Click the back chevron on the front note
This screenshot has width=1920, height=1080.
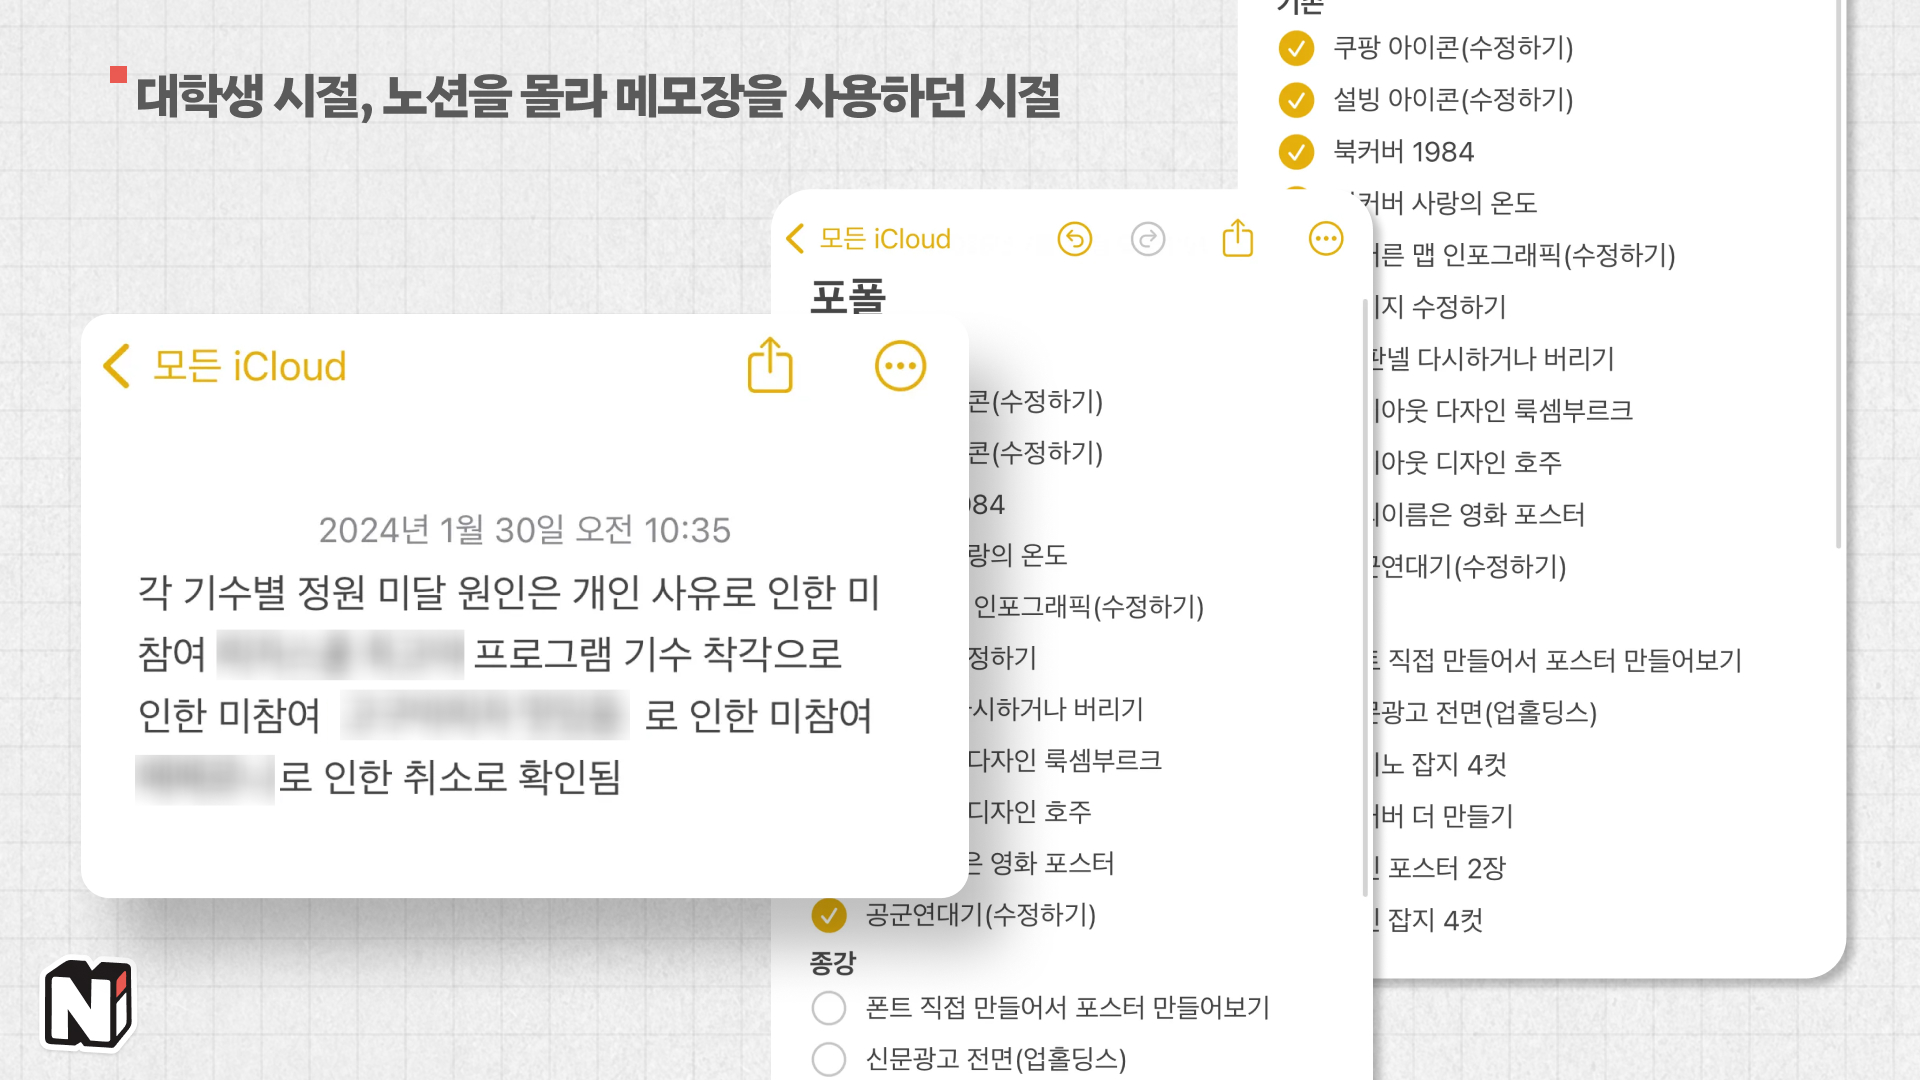pyautogui.click(x=114, y=367)
